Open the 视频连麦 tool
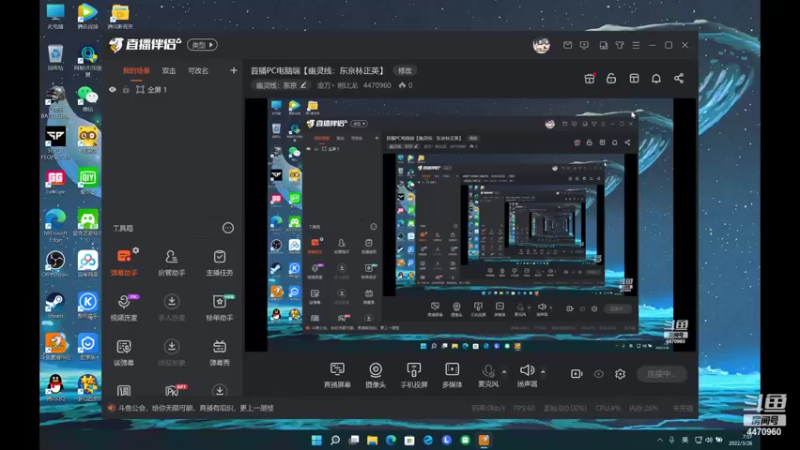The image size is (800, 450). pyautogui.click(x=124, y=307)
